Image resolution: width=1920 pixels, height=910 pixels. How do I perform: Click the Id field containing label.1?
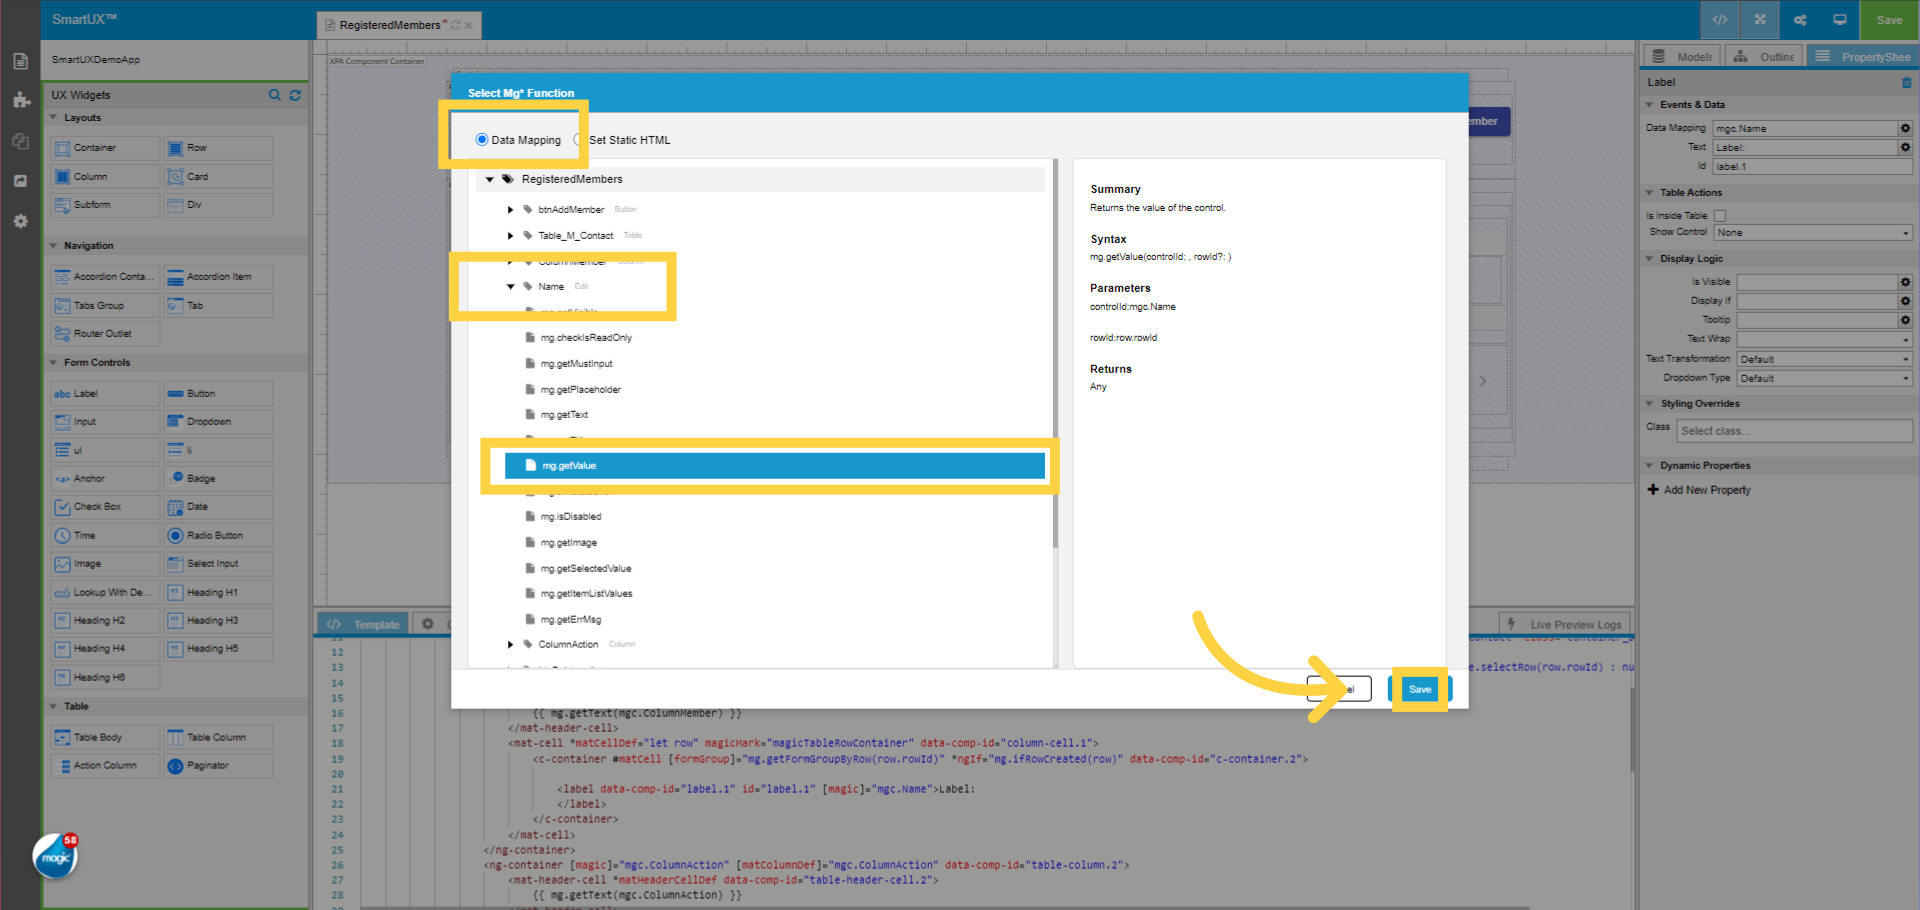tap(1813, 167)
